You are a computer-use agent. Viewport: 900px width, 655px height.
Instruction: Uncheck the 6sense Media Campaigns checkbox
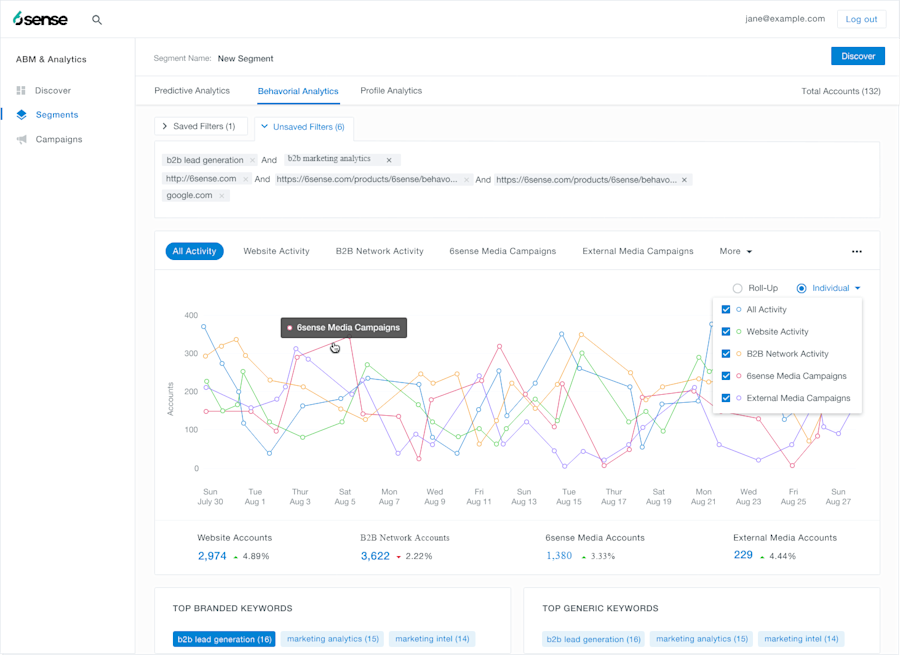point(726,375)
